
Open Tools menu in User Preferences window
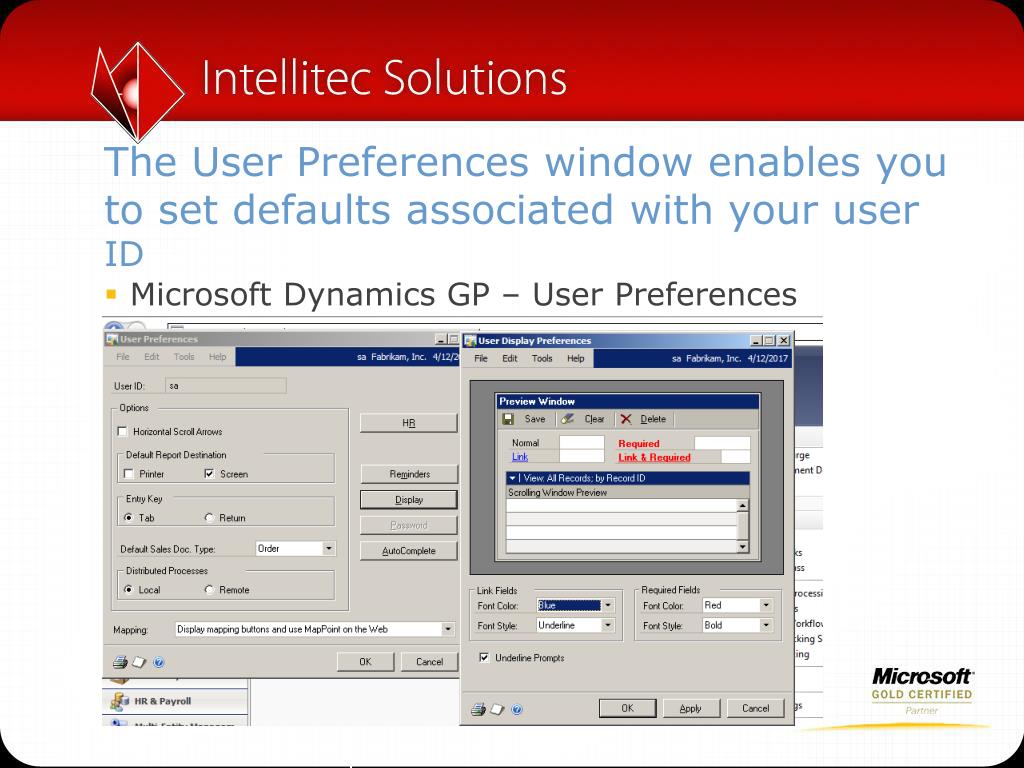pos(184,357)
